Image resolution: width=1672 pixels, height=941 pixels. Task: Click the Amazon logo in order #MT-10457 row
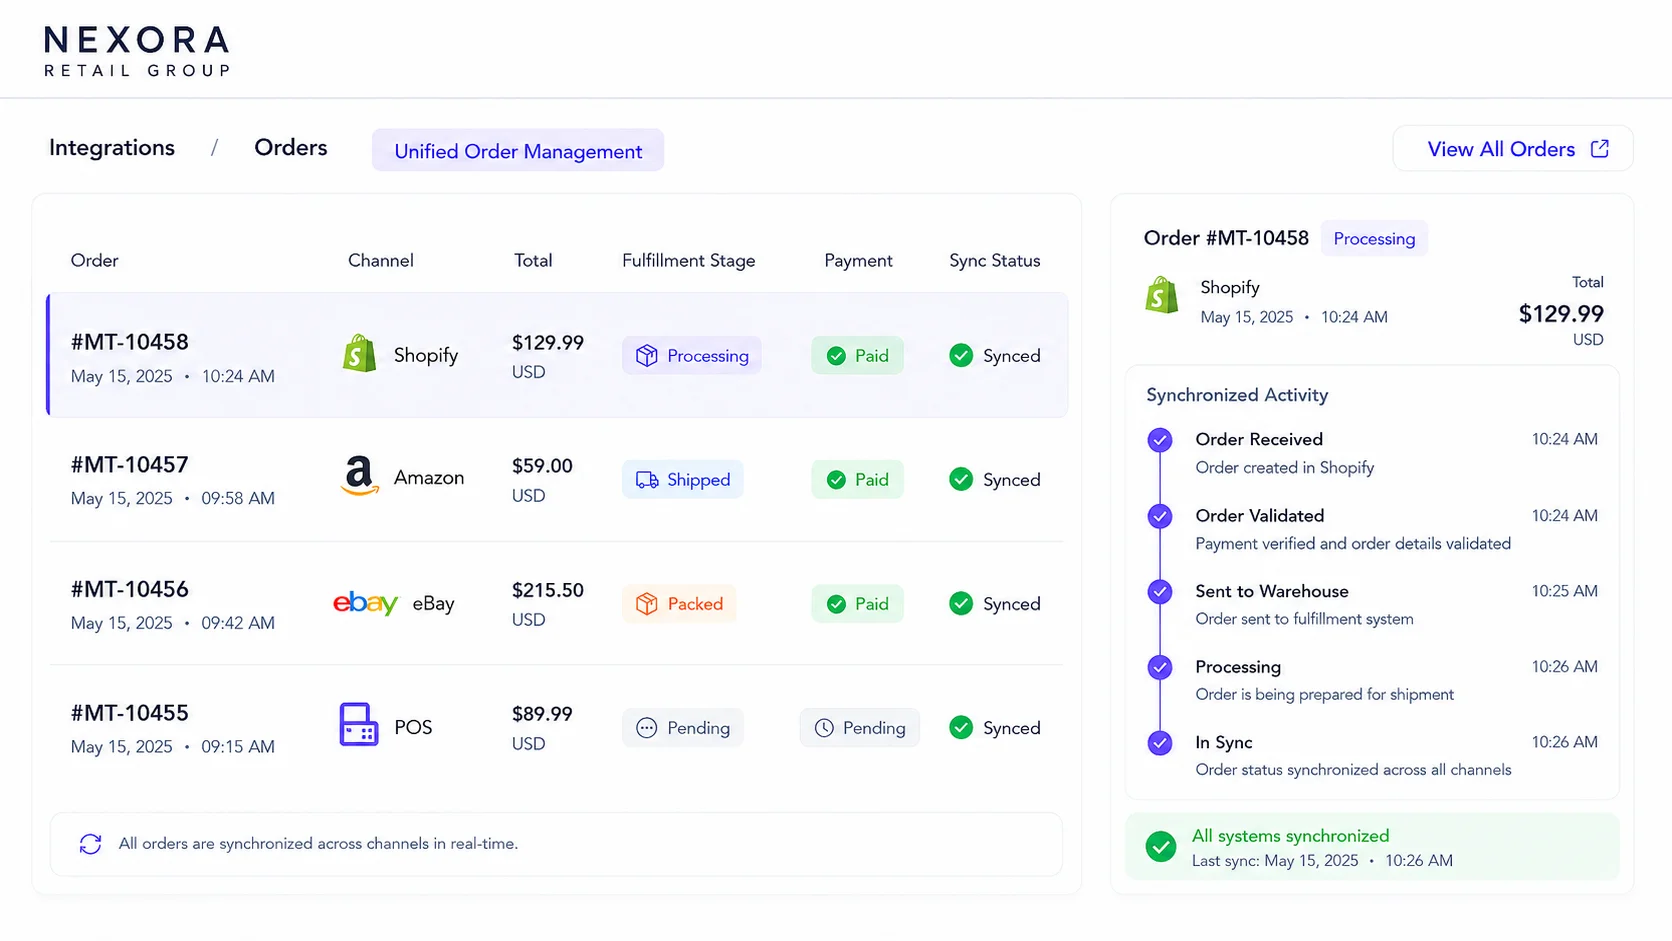(x=359, y=476)
